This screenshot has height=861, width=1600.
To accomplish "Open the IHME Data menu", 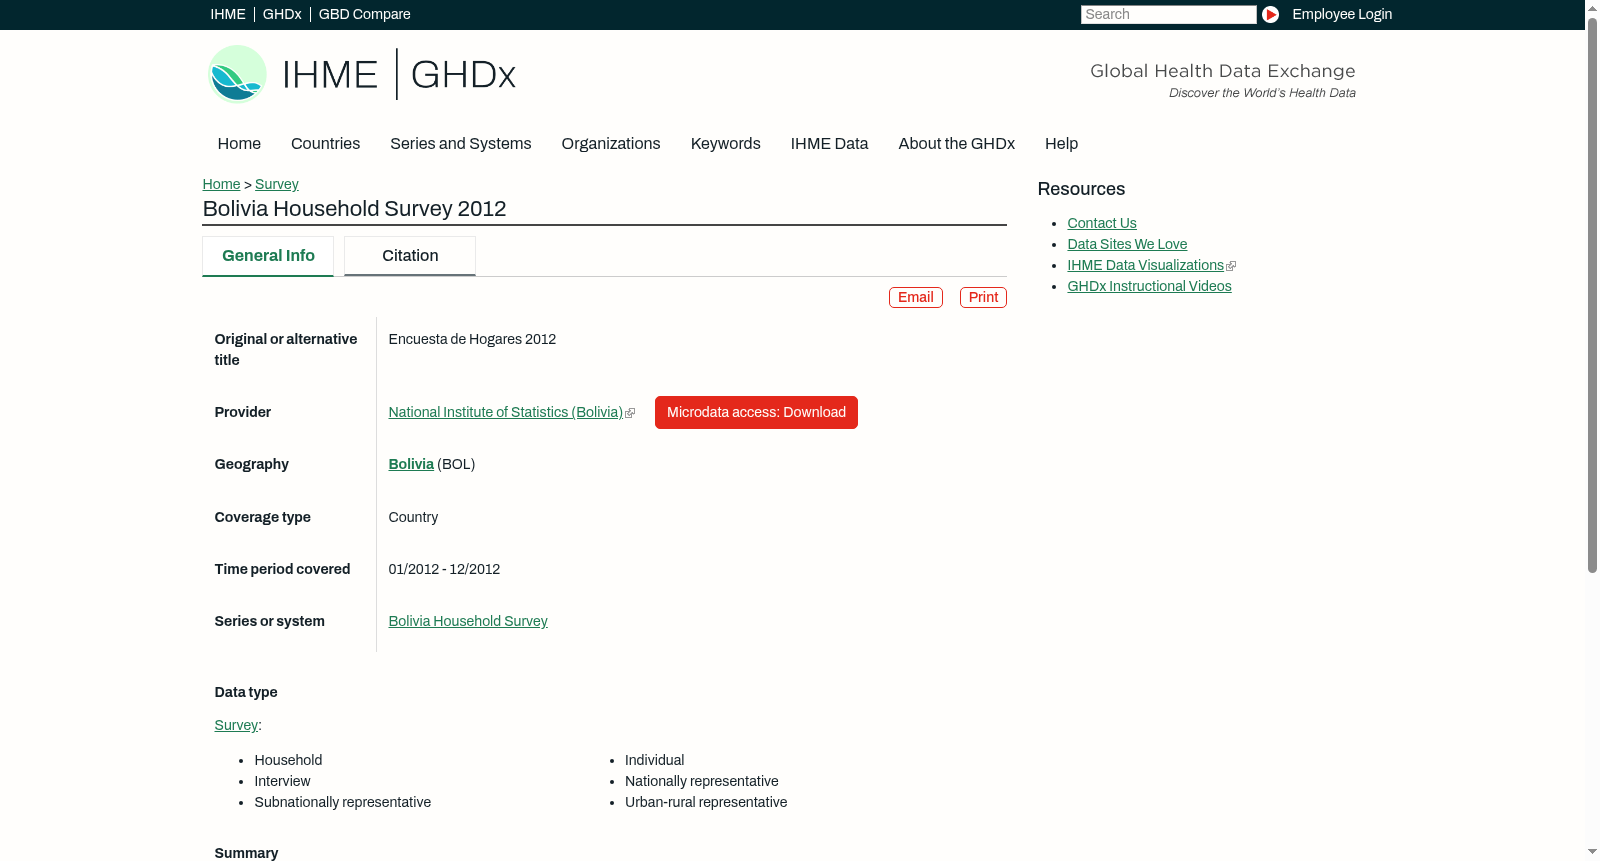I will 829,144.
